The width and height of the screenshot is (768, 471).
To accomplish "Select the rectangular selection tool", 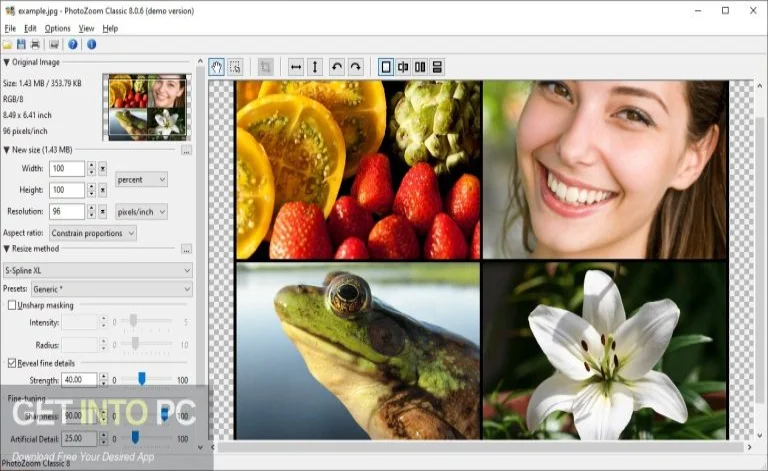I will [x=236, y=67].
